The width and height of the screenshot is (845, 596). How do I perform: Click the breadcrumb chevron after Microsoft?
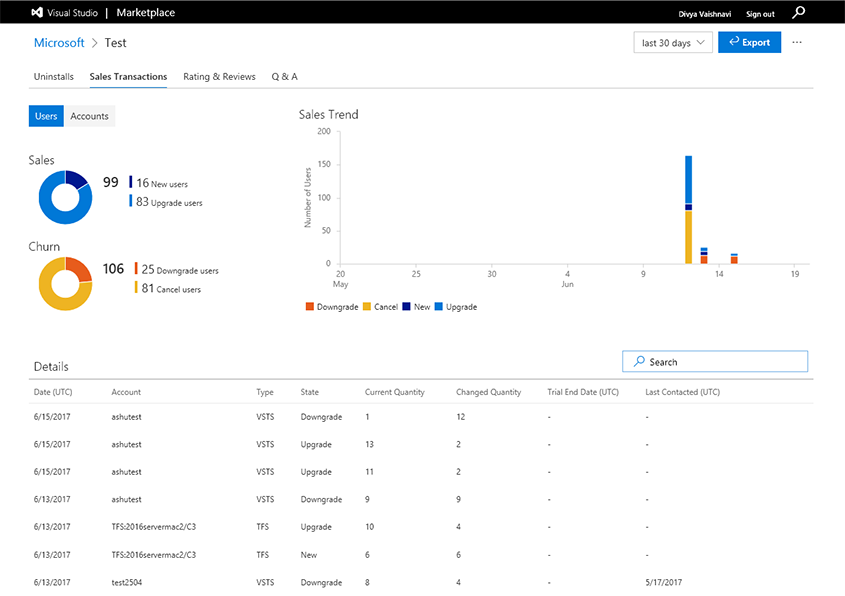pos(94,43)
